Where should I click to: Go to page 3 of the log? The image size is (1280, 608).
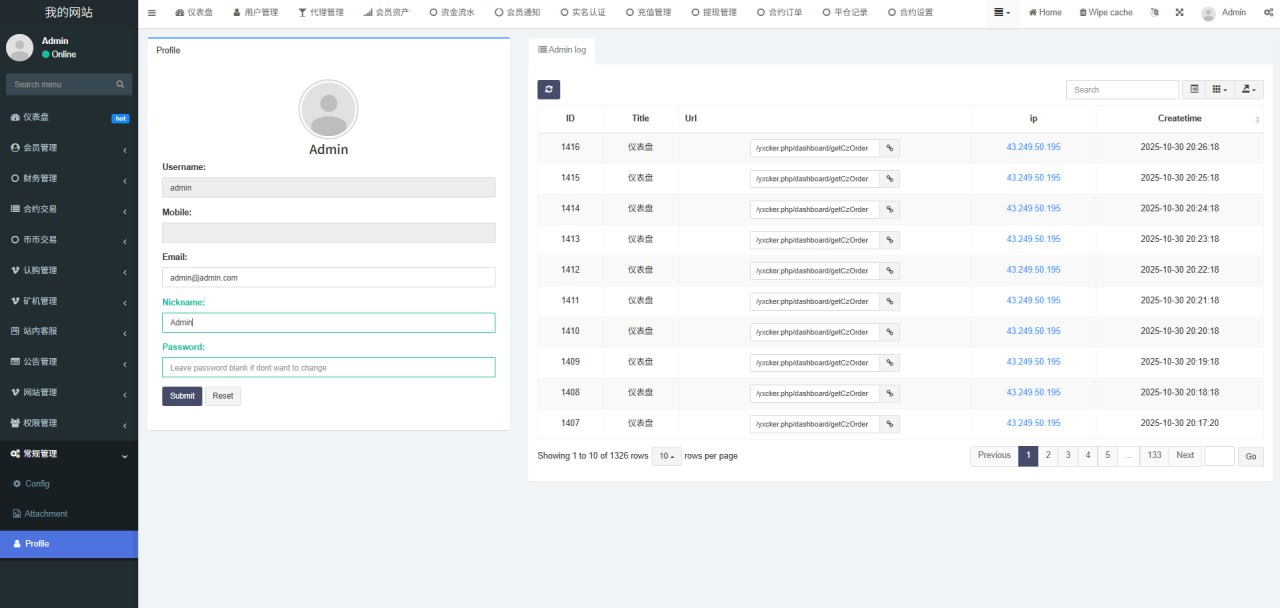(1068, 455)
